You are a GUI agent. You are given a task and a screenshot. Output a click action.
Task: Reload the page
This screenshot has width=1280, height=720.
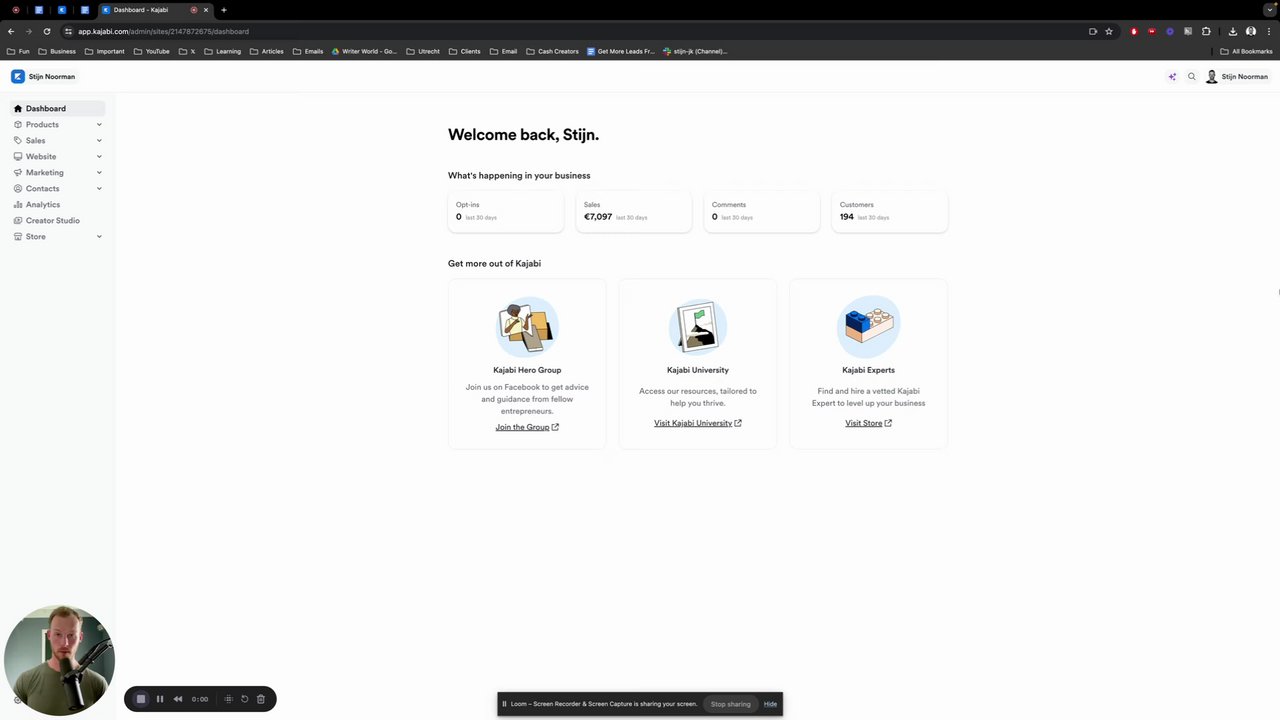point(46,31)
